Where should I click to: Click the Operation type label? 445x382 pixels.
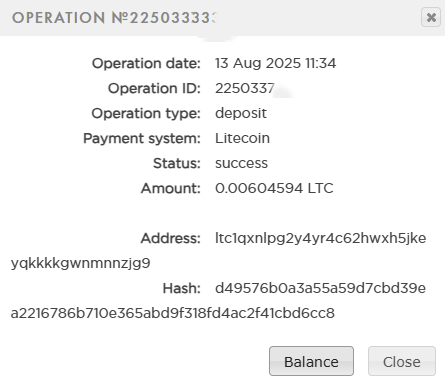146,114
